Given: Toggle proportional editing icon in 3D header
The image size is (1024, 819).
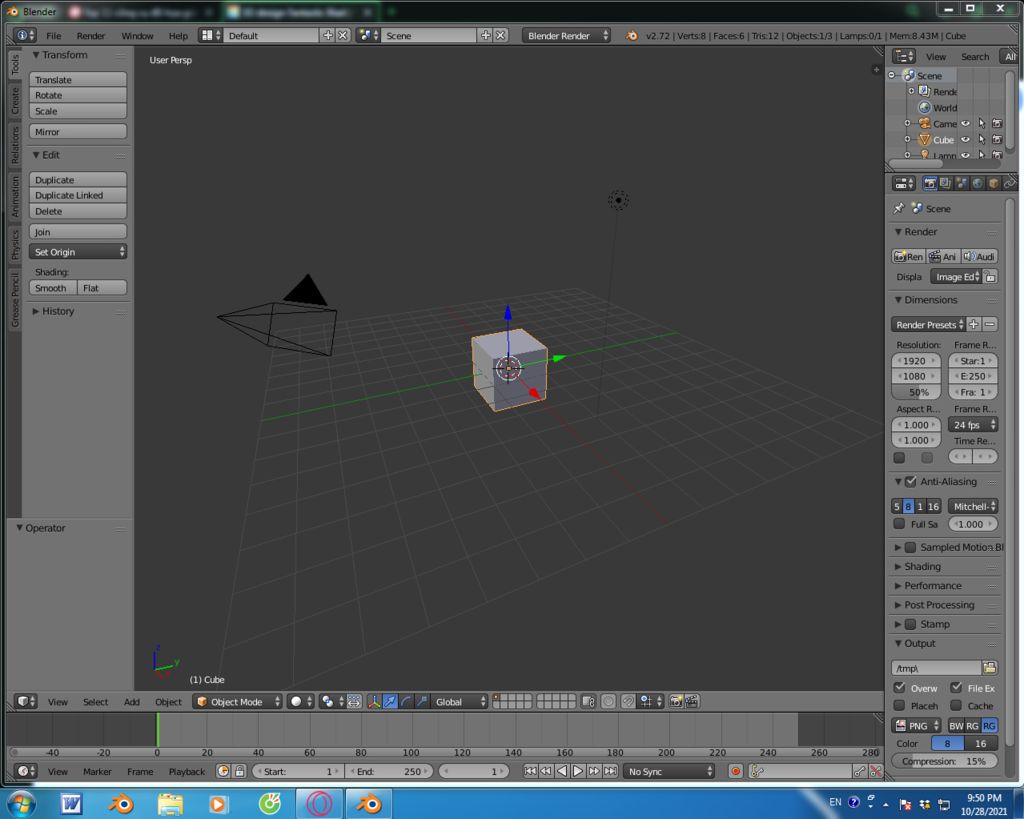Looking at the screenshot, I should coord(608,701).
